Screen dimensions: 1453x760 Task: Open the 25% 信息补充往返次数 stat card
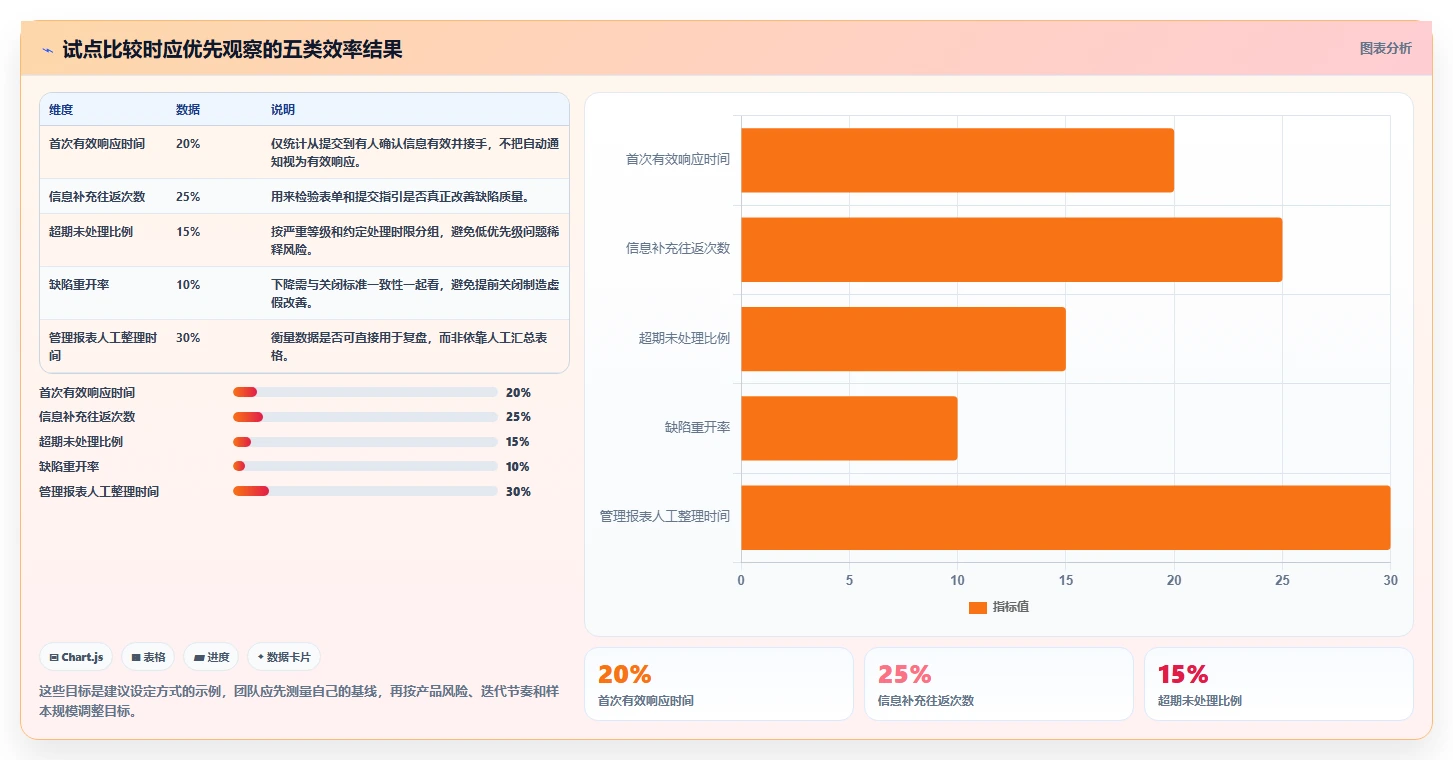tap(999, 684)
